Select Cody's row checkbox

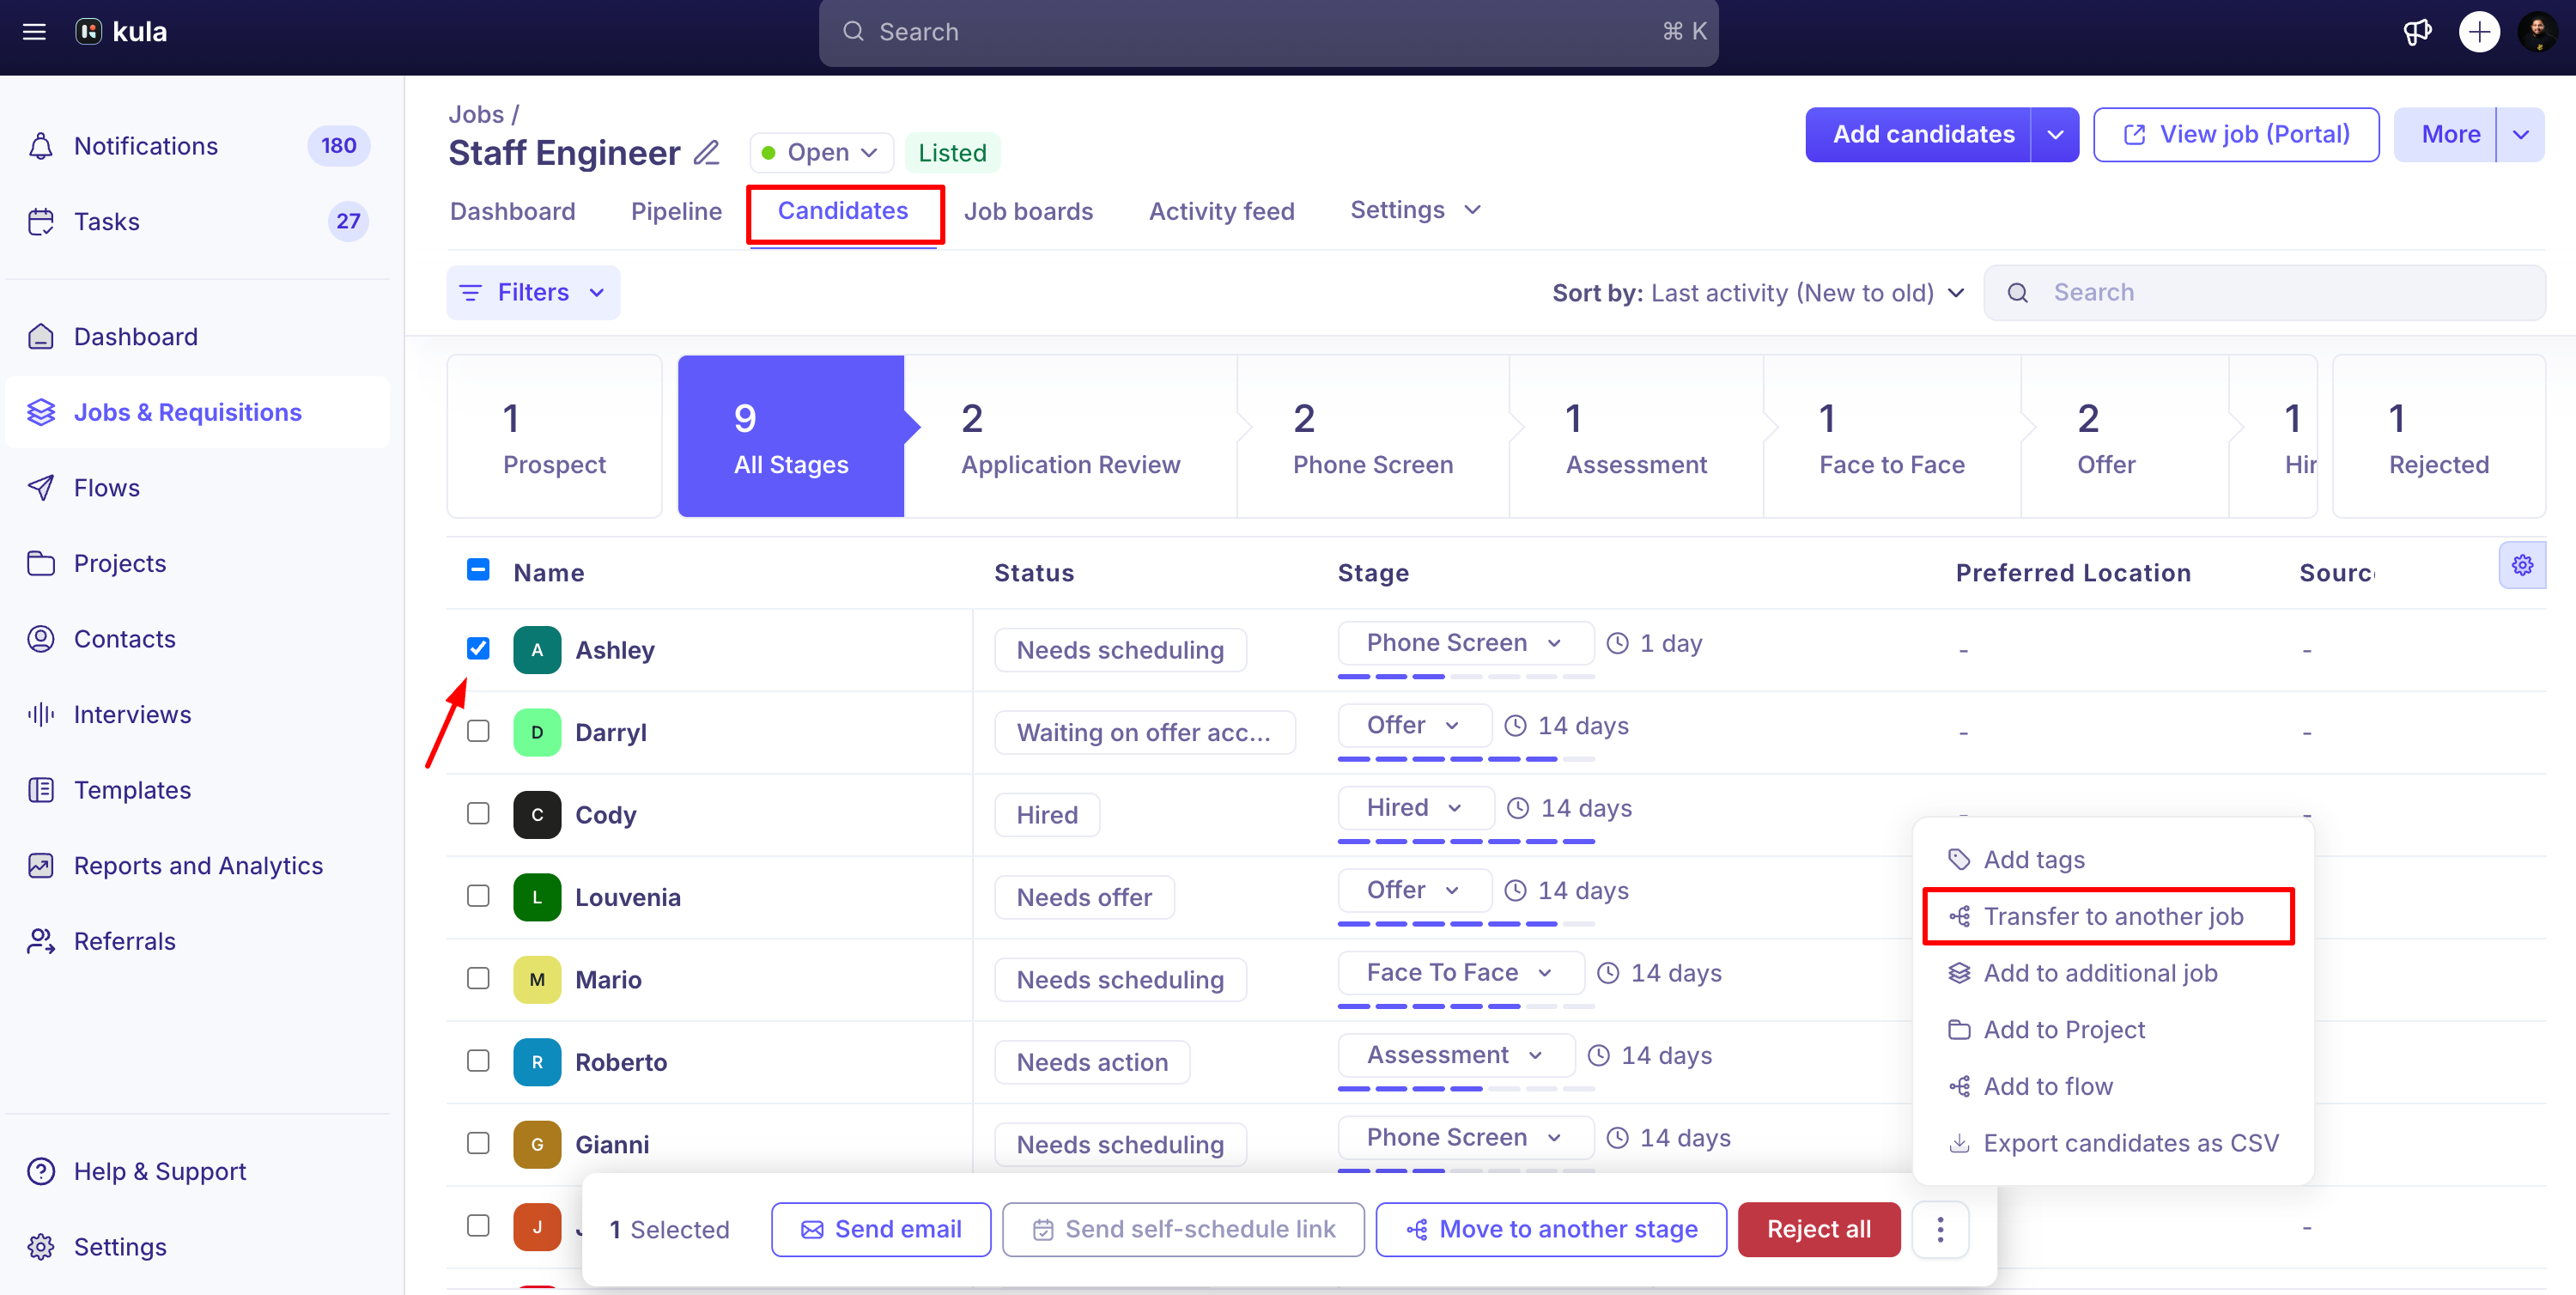click(478, 813)
